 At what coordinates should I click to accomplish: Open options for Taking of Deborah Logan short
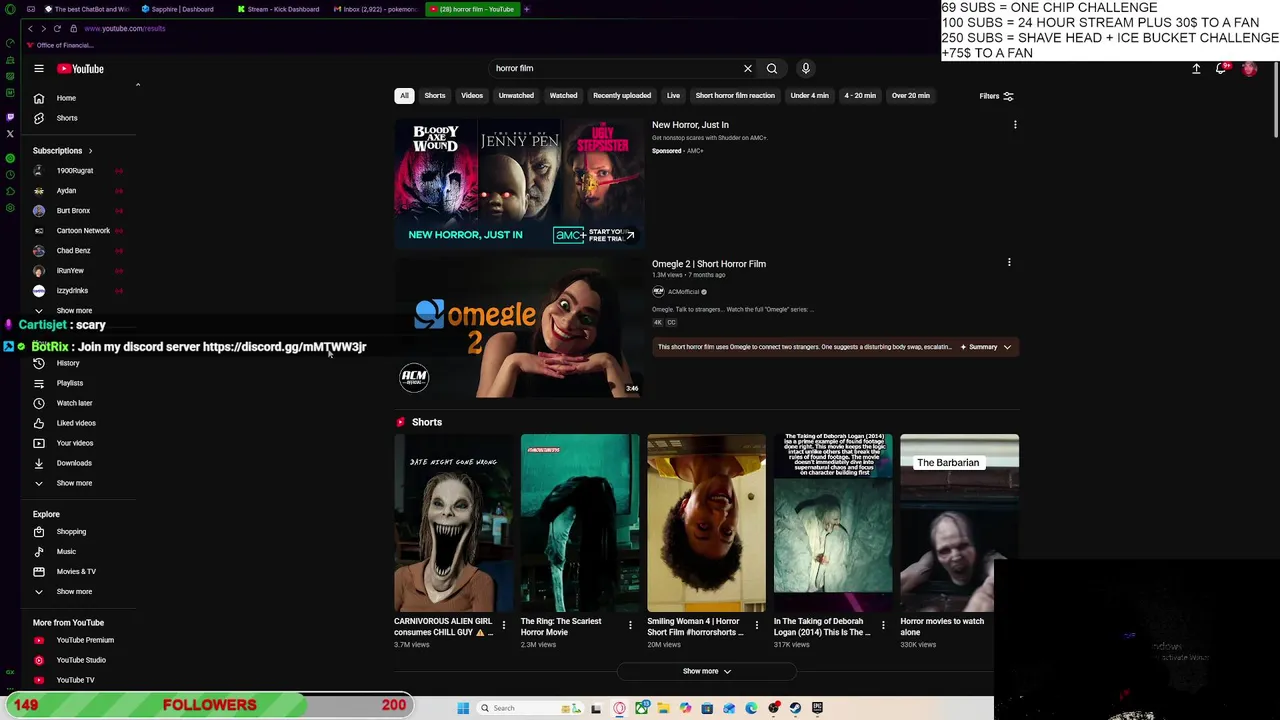point(883,626)
